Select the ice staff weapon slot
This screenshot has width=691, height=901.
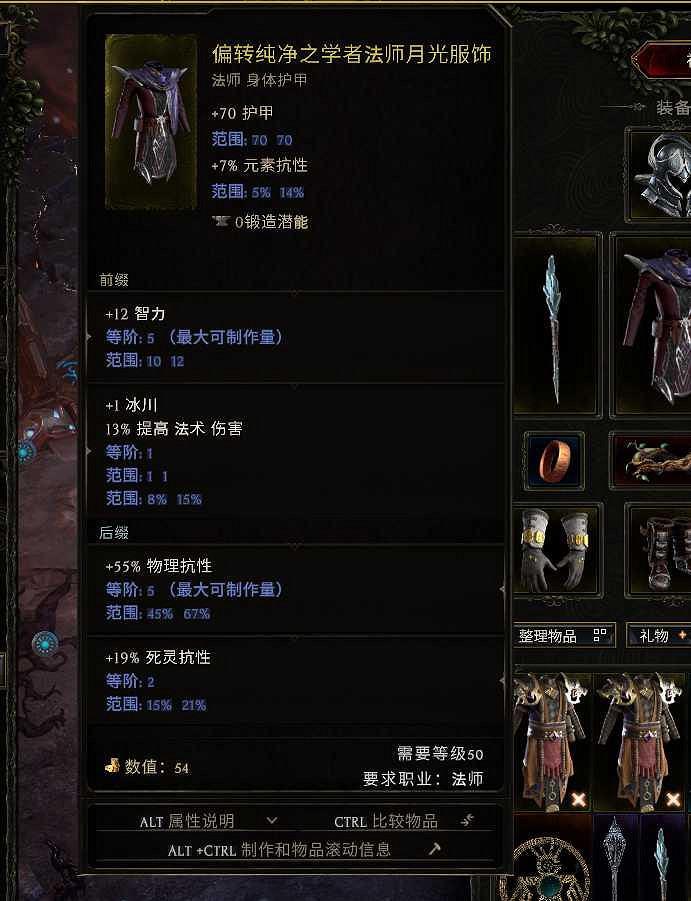coord(556,325)
